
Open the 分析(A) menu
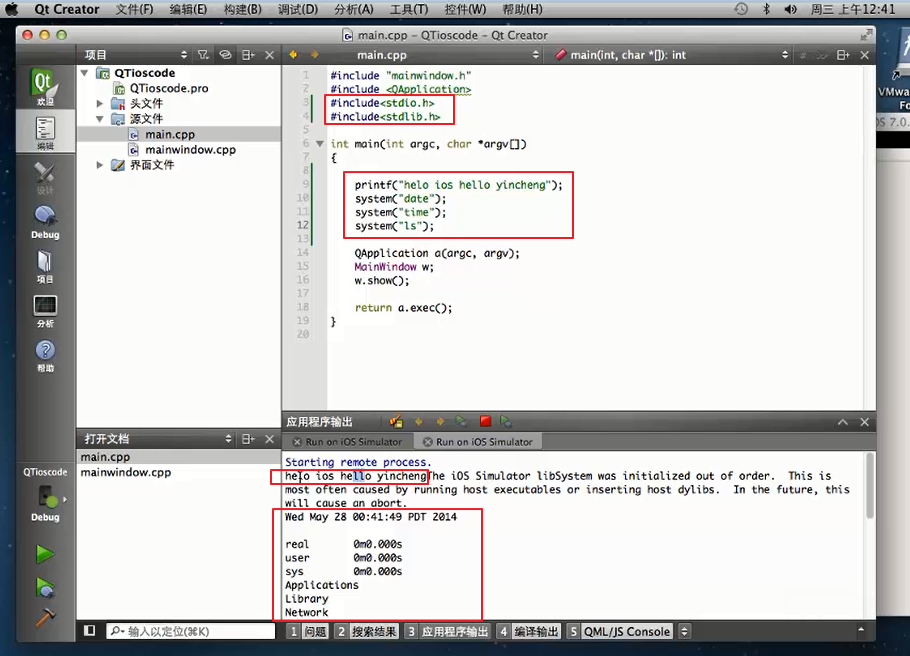click(x=353, y=9)
